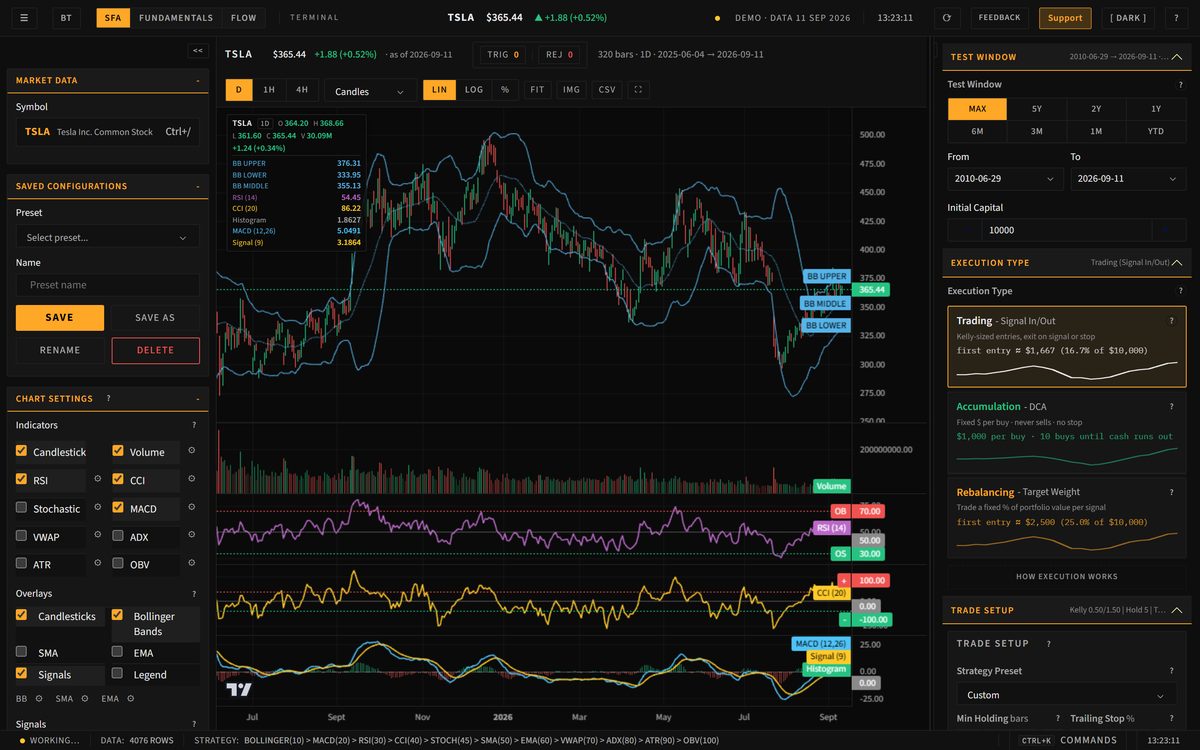Screen dimensions: 1200x750
Task: Enable the VWAP checkbox
Action: pyautogui.click(x=22, y=536)
